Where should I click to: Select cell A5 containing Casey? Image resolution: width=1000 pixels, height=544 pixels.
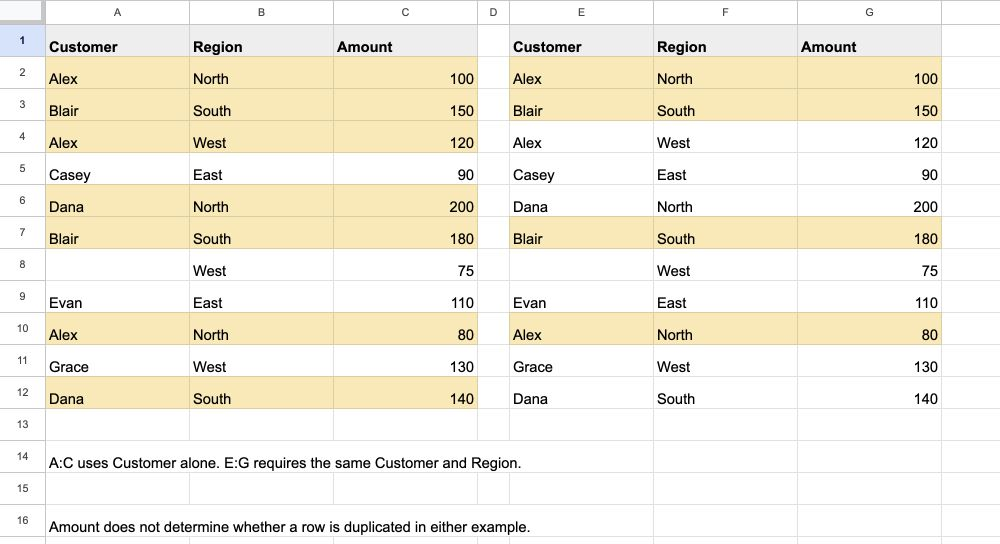tap(117, 168)
